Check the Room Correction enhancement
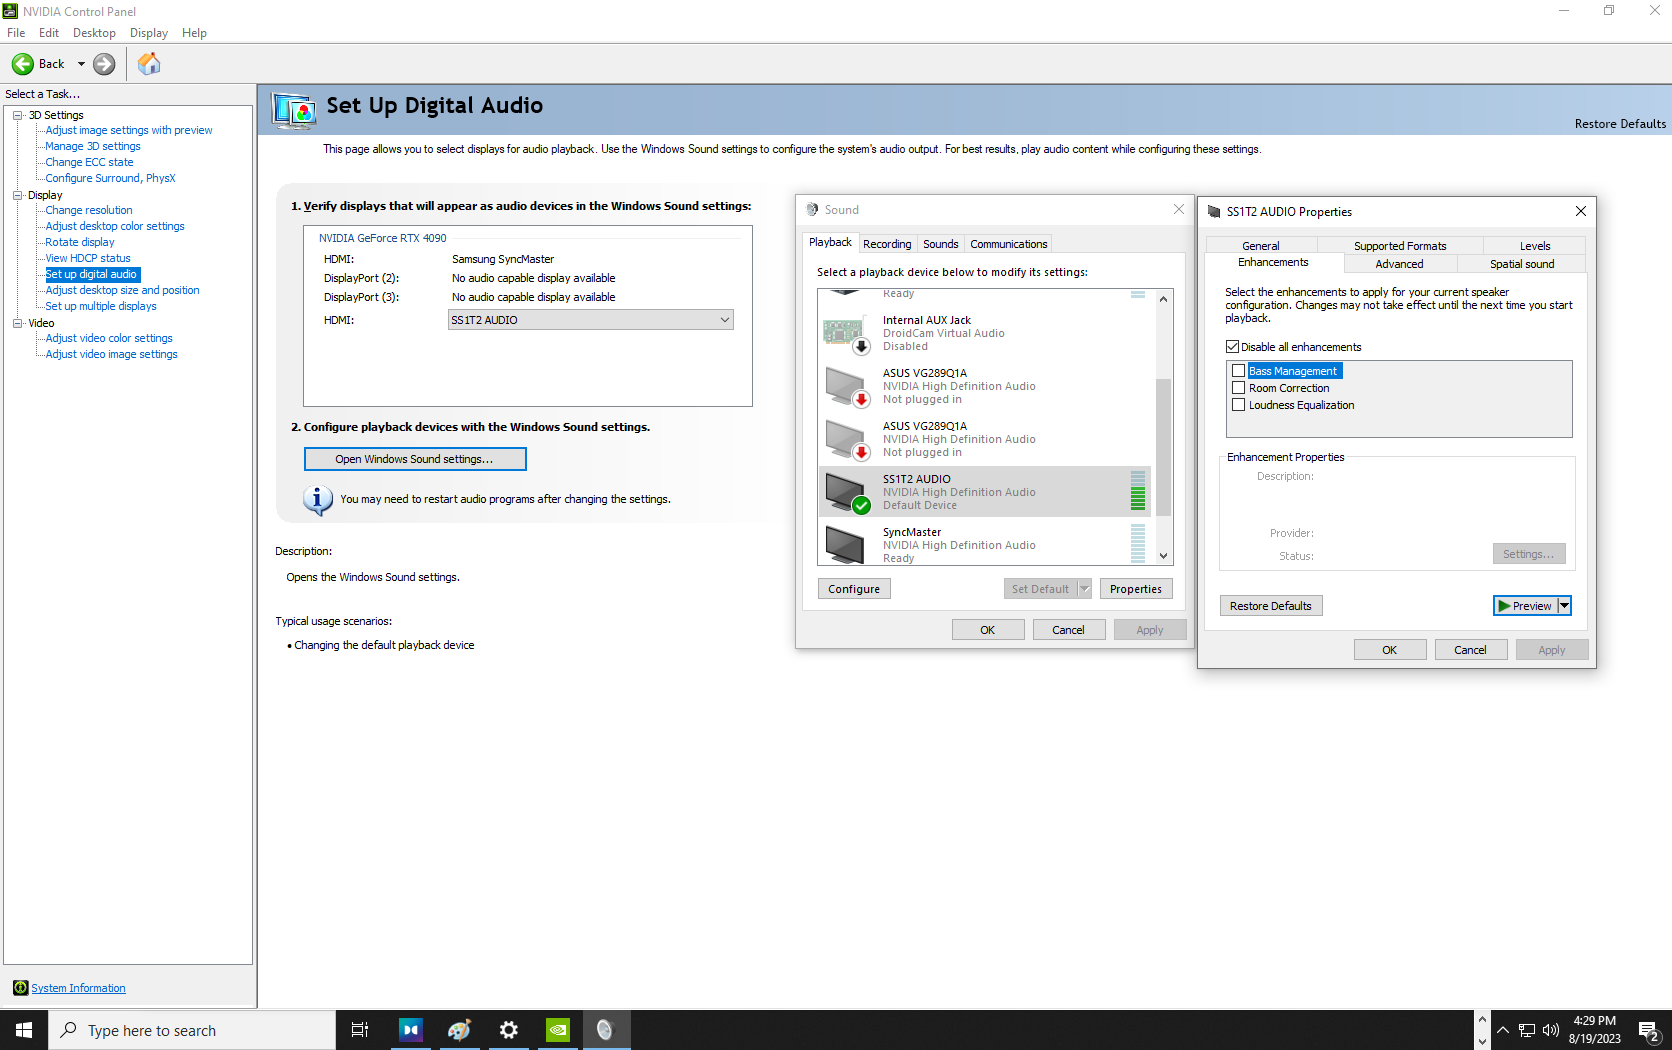This screenshot has width=1672, height=1050. click(x=1238, y=388)
